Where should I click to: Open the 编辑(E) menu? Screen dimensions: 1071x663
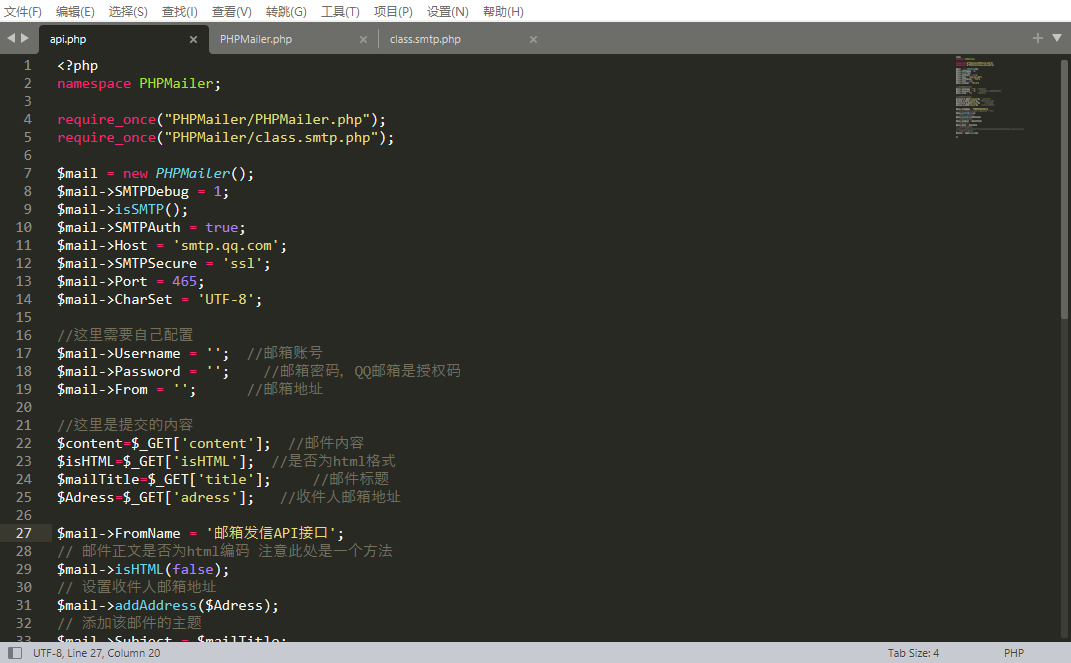[75, 11]
